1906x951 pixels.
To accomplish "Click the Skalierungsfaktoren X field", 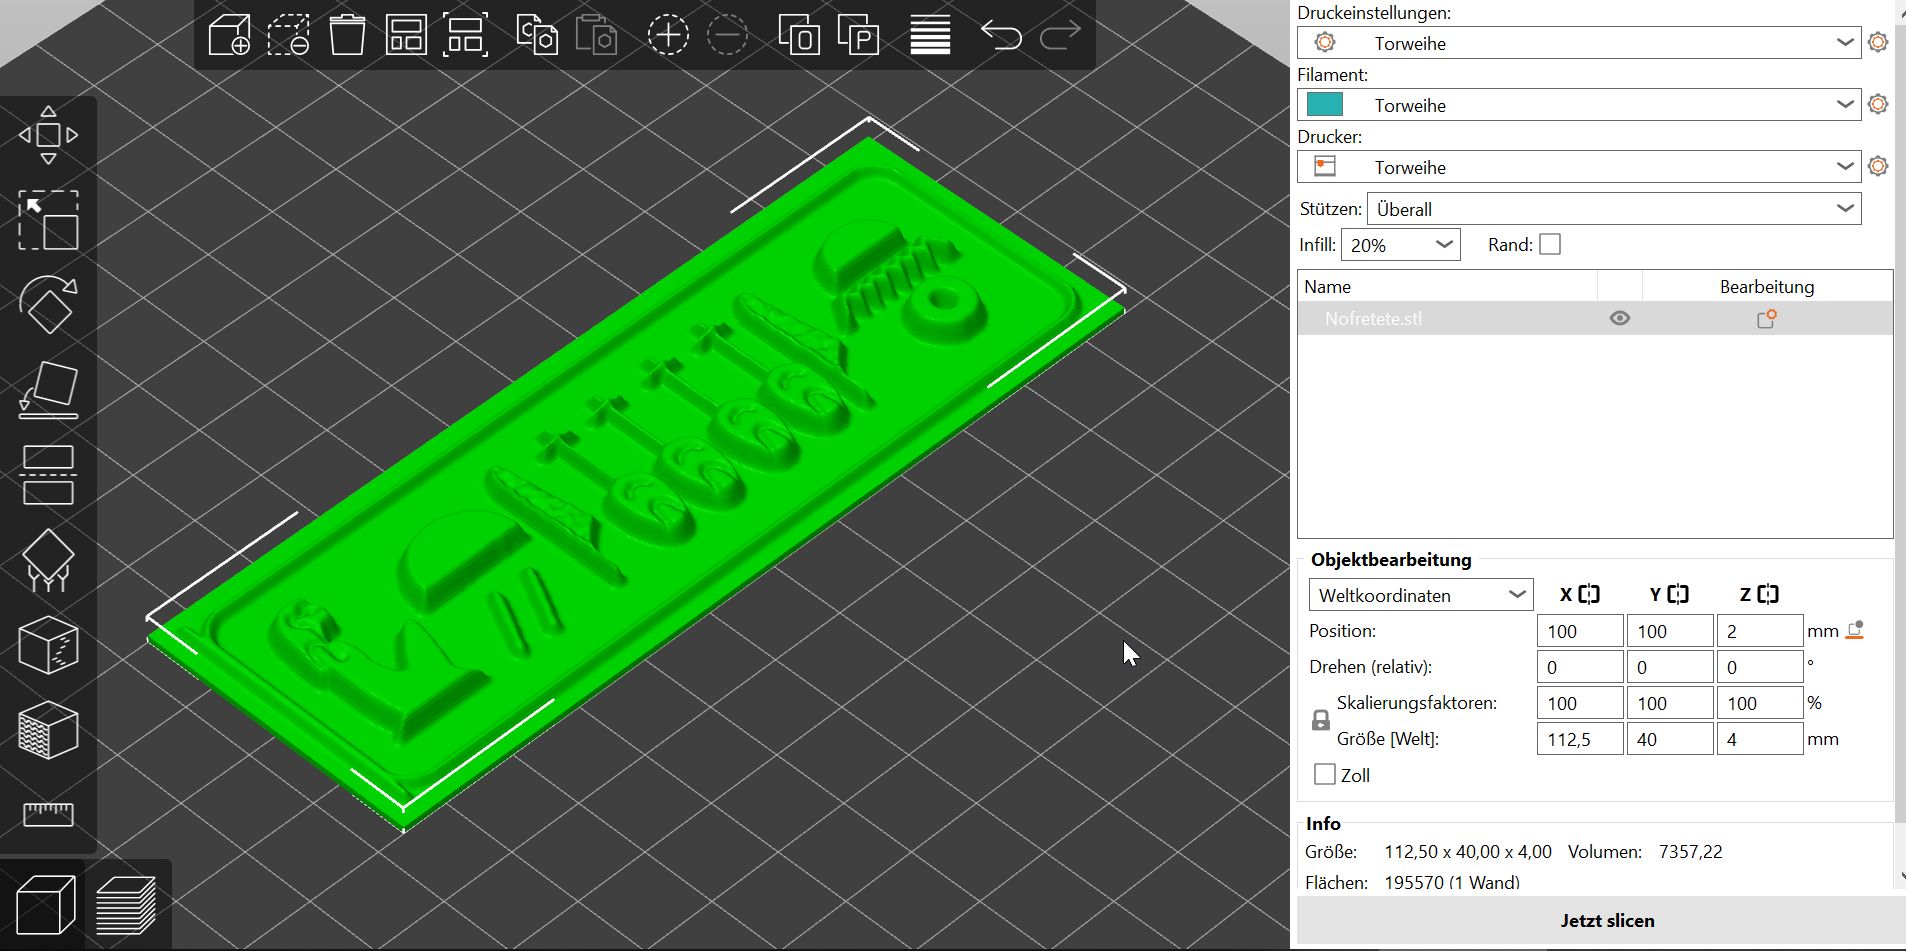I will coord(1580,703).
